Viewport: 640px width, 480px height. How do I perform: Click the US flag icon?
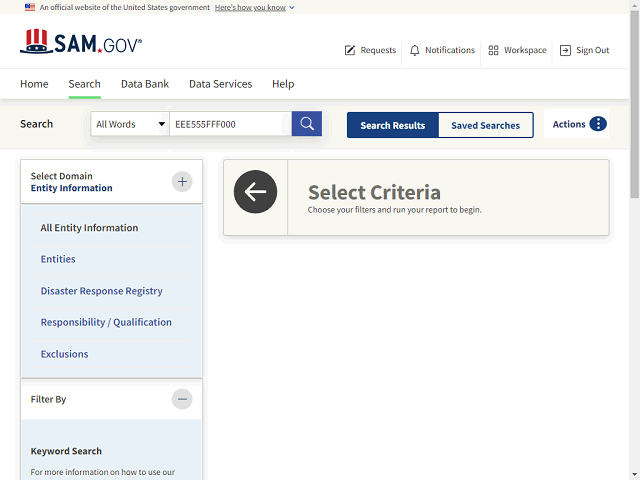pyautogui.click(x=30, y=7)
